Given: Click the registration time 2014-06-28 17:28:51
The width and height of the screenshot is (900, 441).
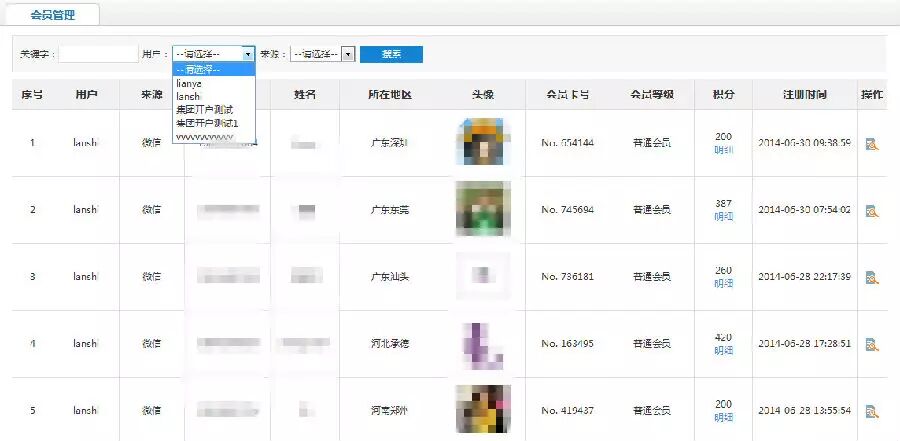Looking at the screenshot, I should click(805, 343).
